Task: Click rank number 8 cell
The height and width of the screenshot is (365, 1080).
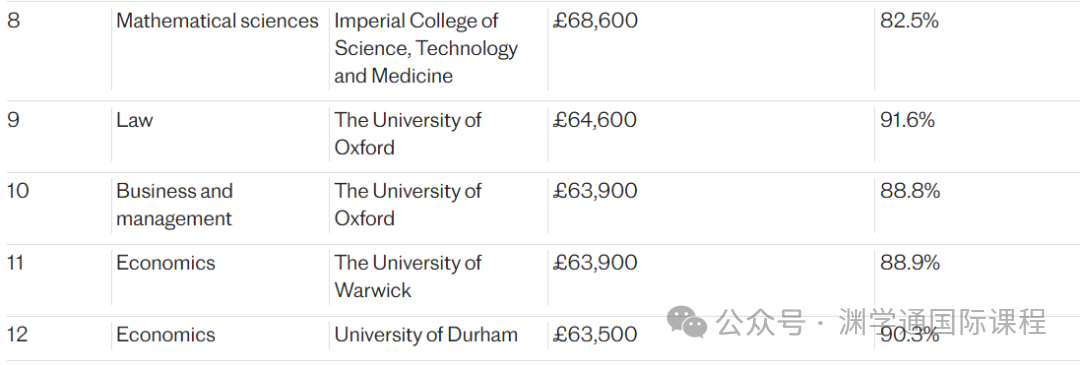Action: [x=13, y=21]
